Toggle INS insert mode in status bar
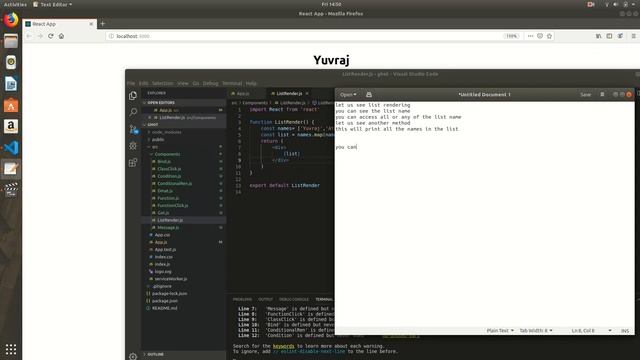The image size is (640, 360). click(x=624, y=331)
